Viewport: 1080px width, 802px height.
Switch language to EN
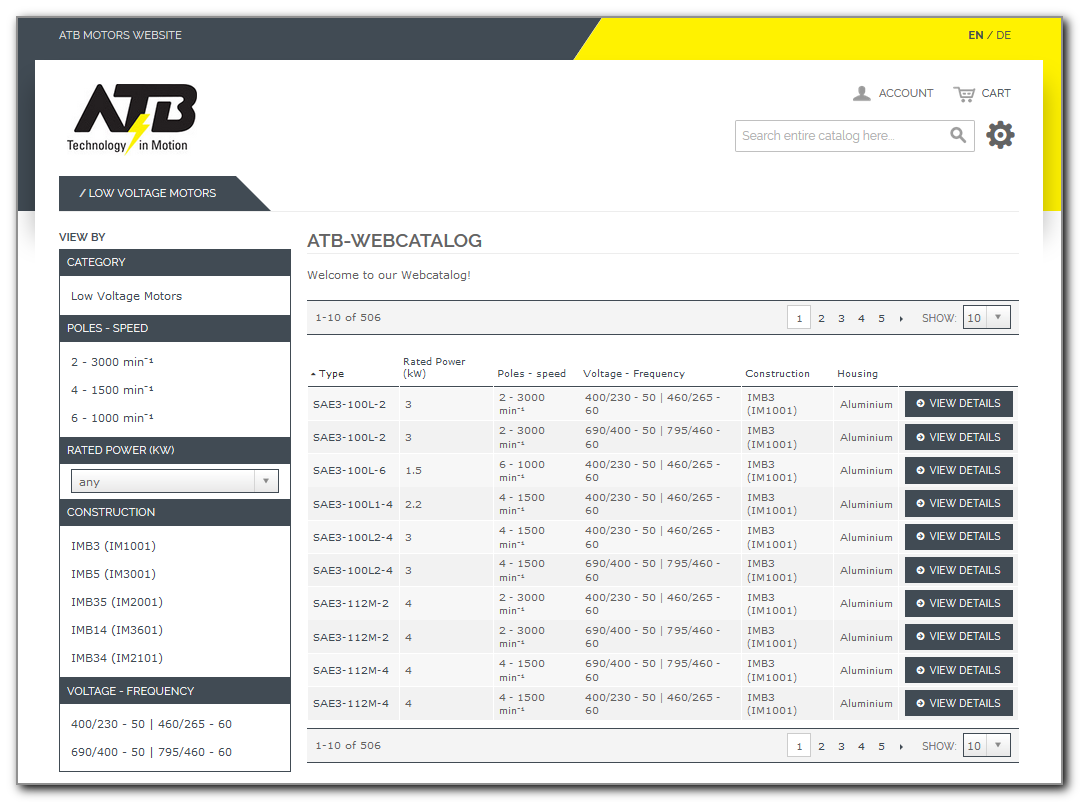coord(975,35)
